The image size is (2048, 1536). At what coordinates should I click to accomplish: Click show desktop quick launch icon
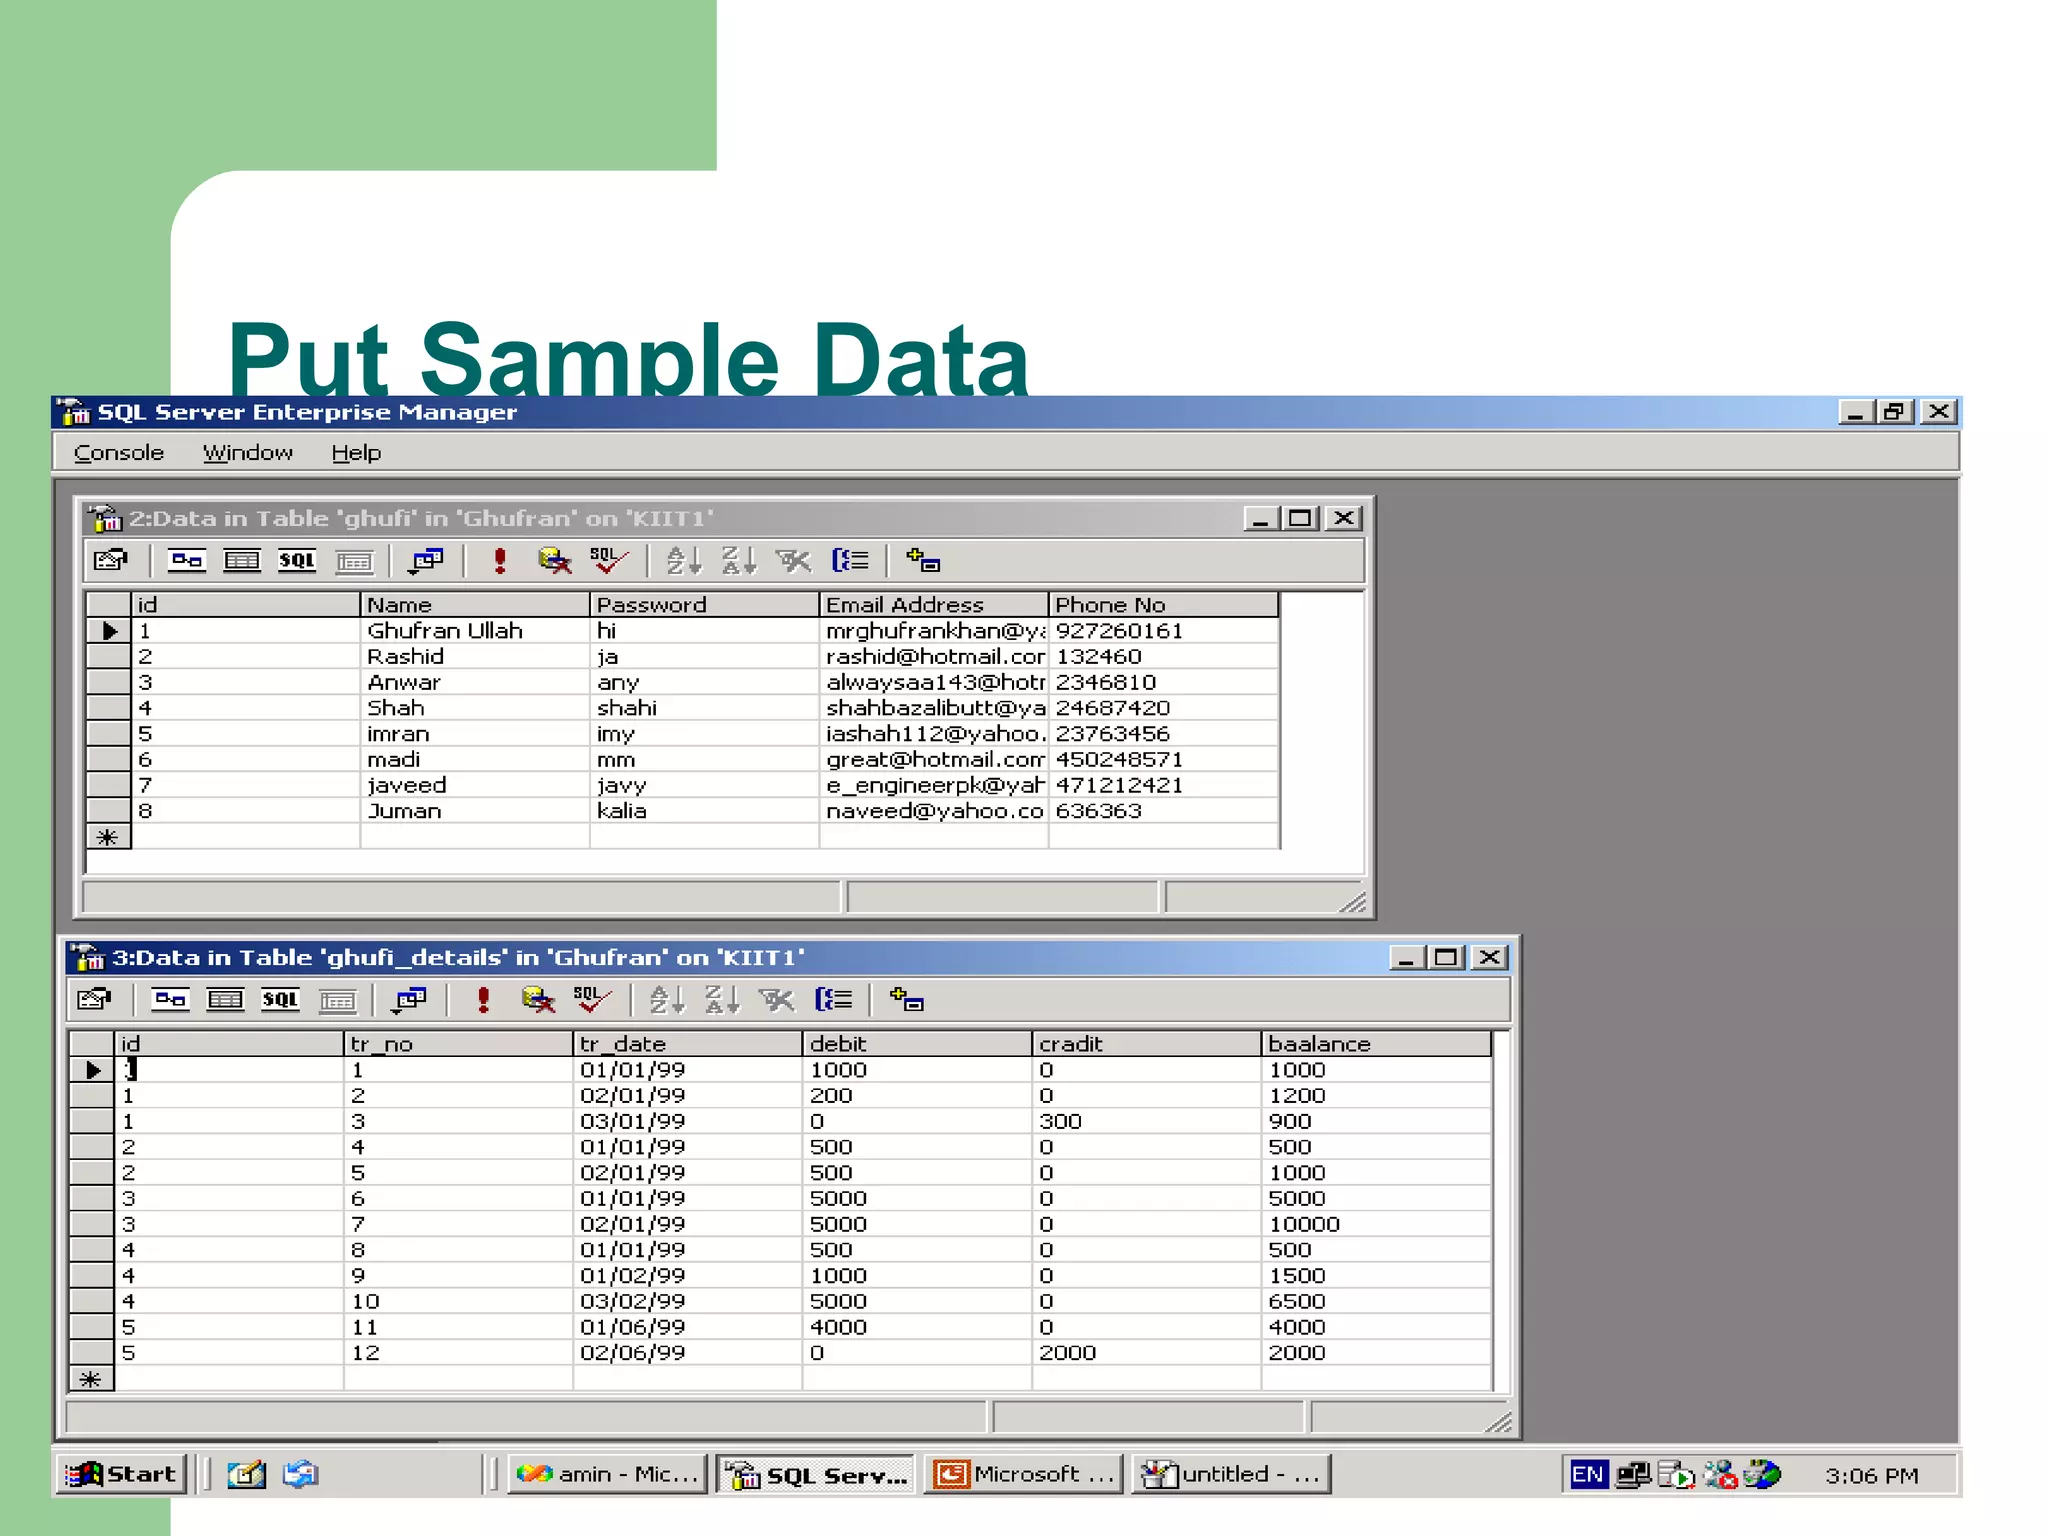246,1474
